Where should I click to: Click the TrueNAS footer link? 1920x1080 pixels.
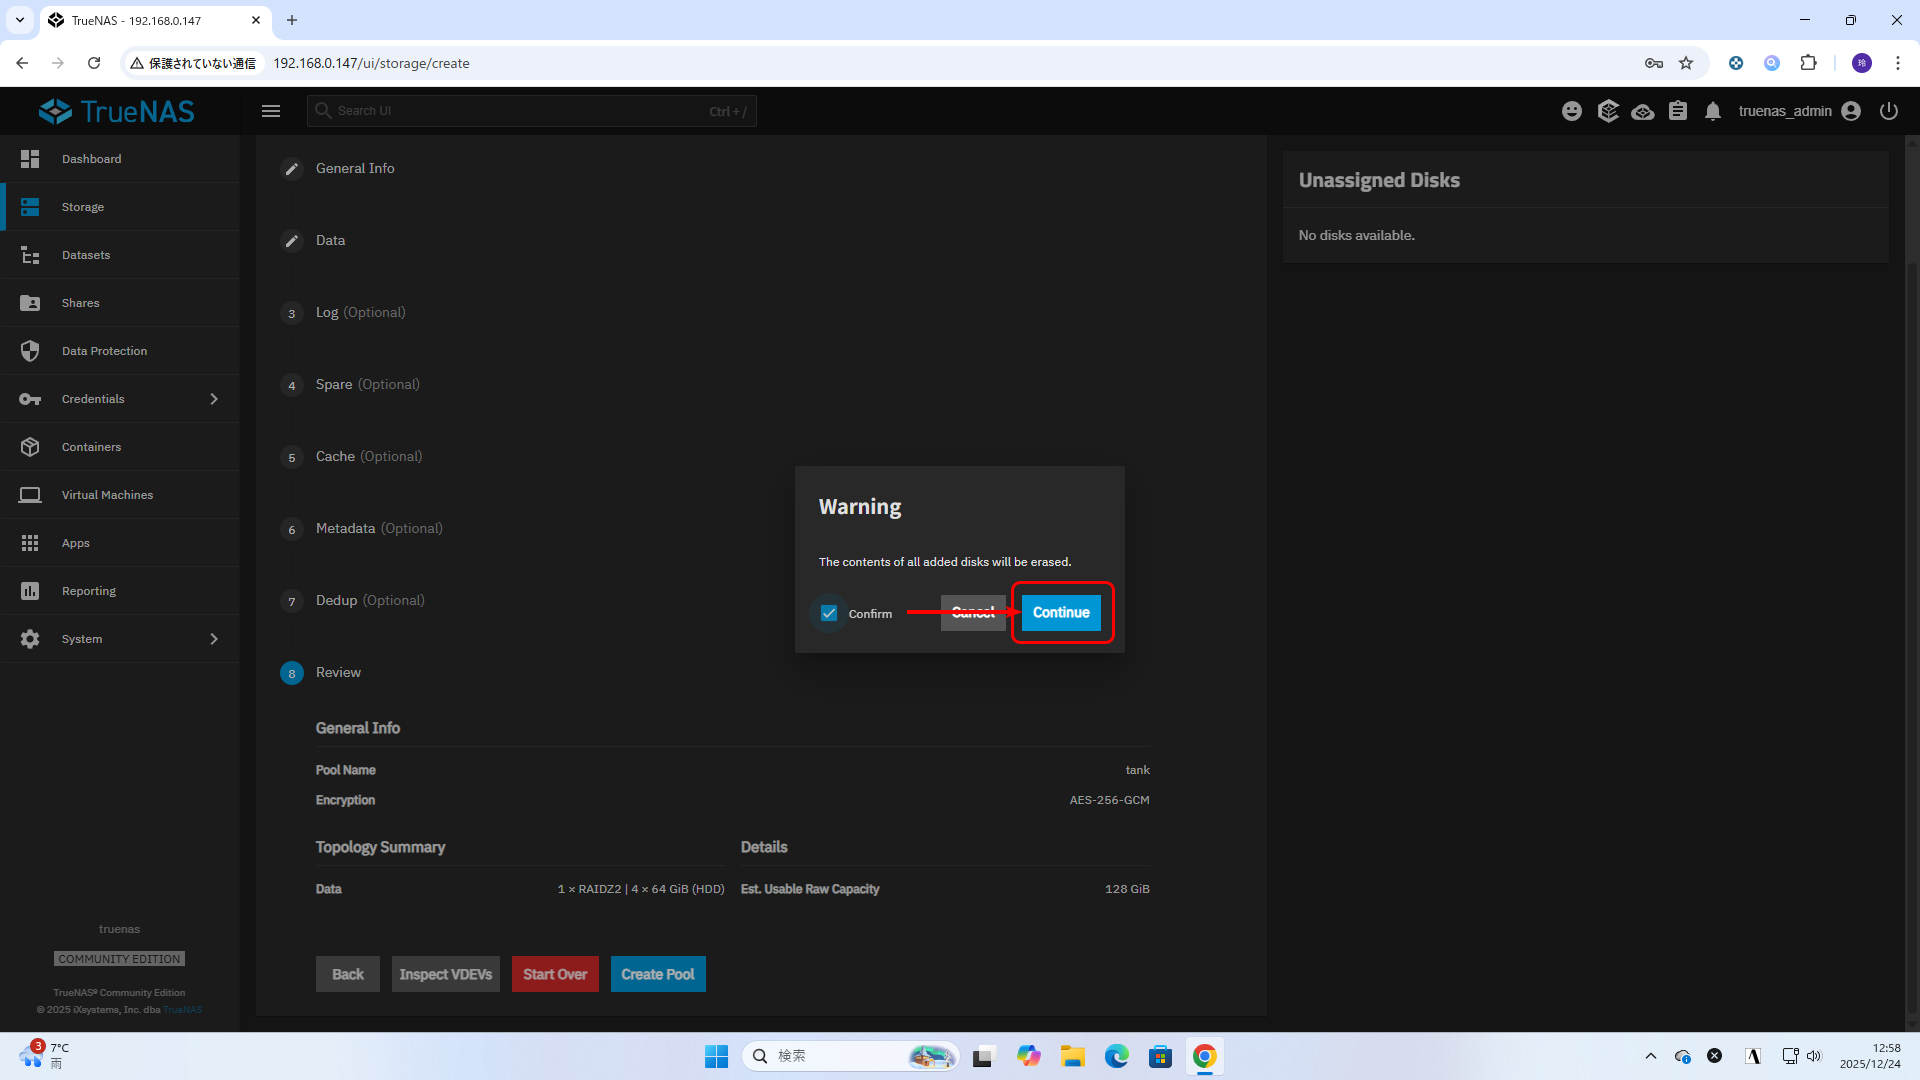point(182,1009)
